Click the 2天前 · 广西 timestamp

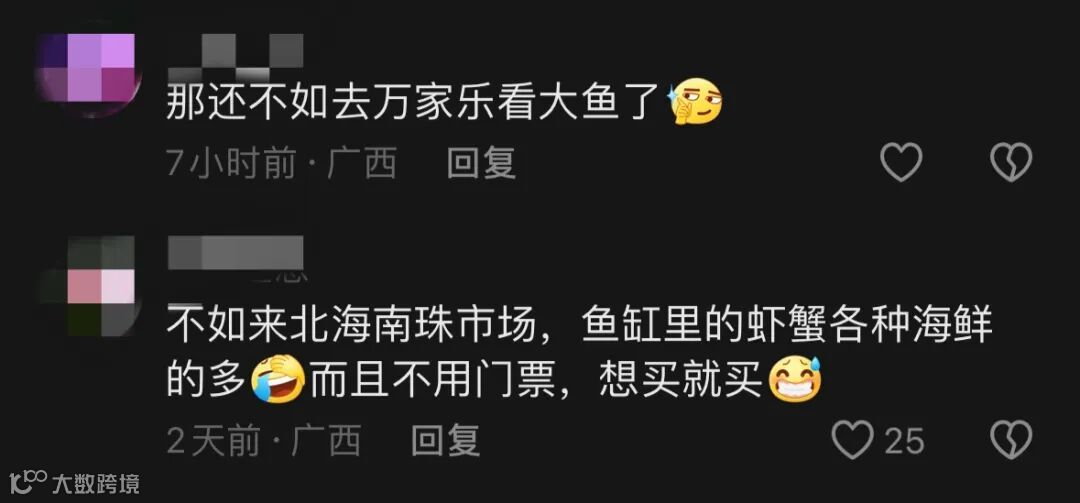point(264,440)
